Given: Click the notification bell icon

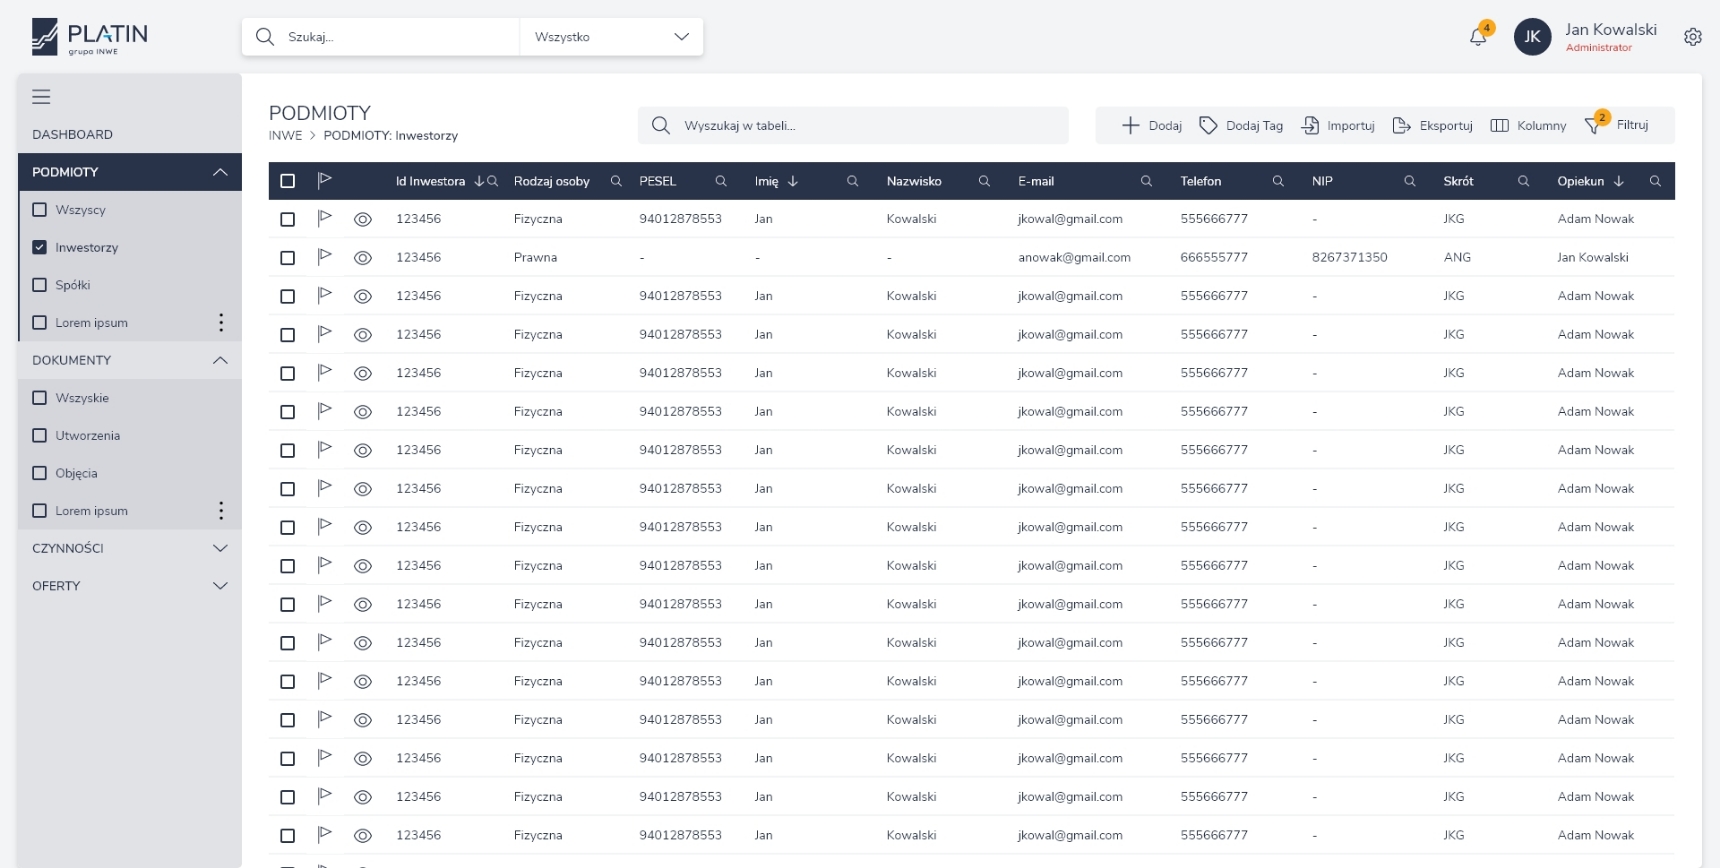Looking at the screenshot, I should point(1477,37).
